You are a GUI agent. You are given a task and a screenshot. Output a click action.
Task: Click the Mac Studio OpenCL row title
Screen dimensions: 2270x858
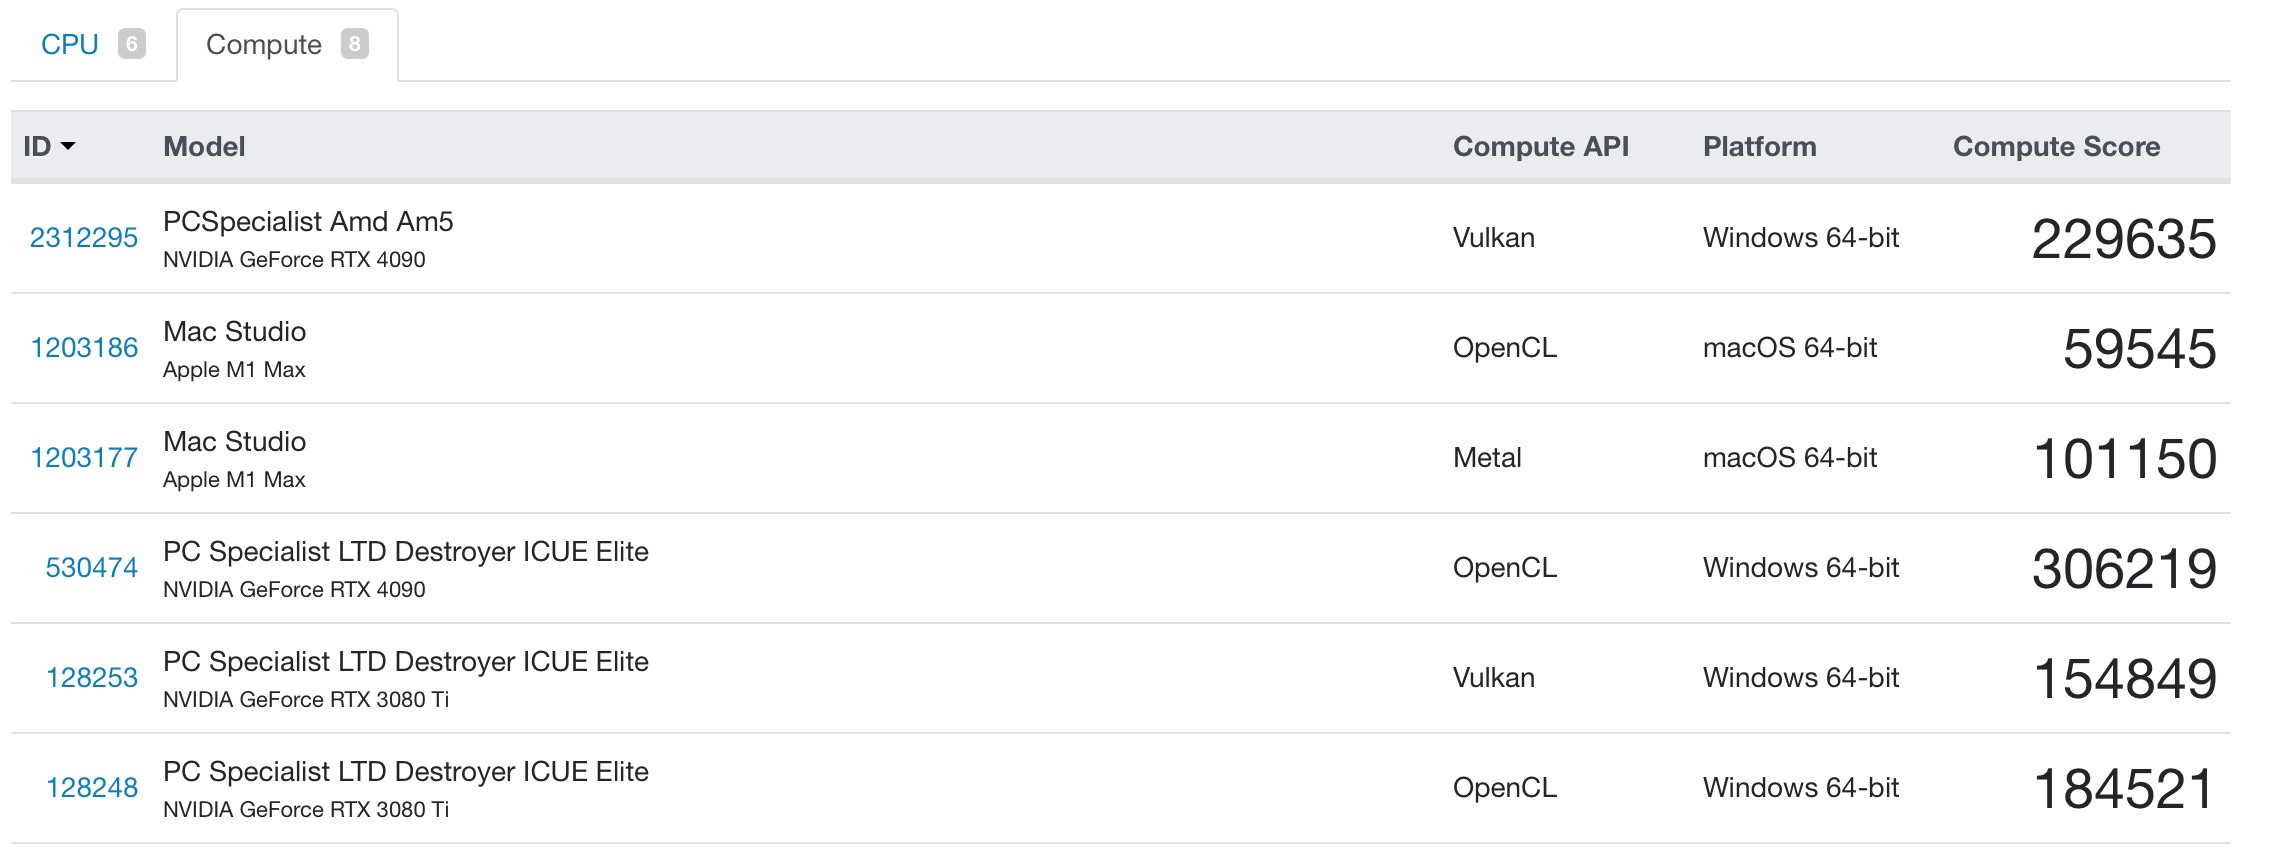pos(235,331)
